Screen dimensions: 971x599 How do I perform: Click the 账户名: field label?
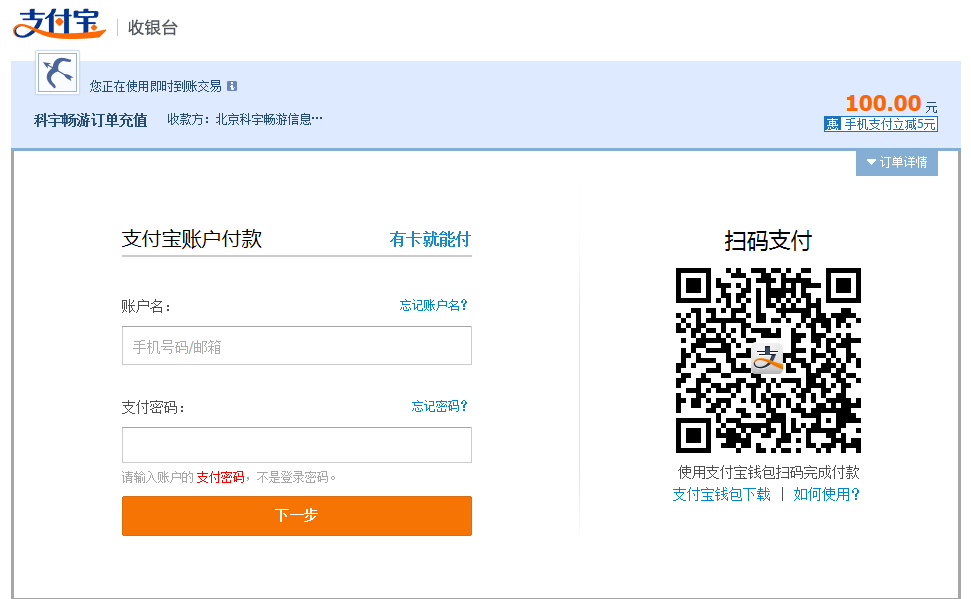(146, 307)
